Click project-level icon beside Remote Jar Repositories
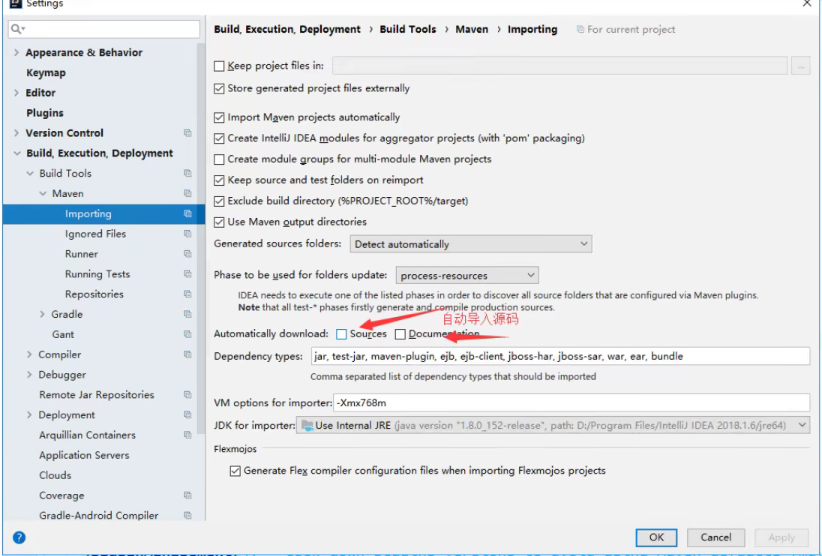 pos(188,395)
